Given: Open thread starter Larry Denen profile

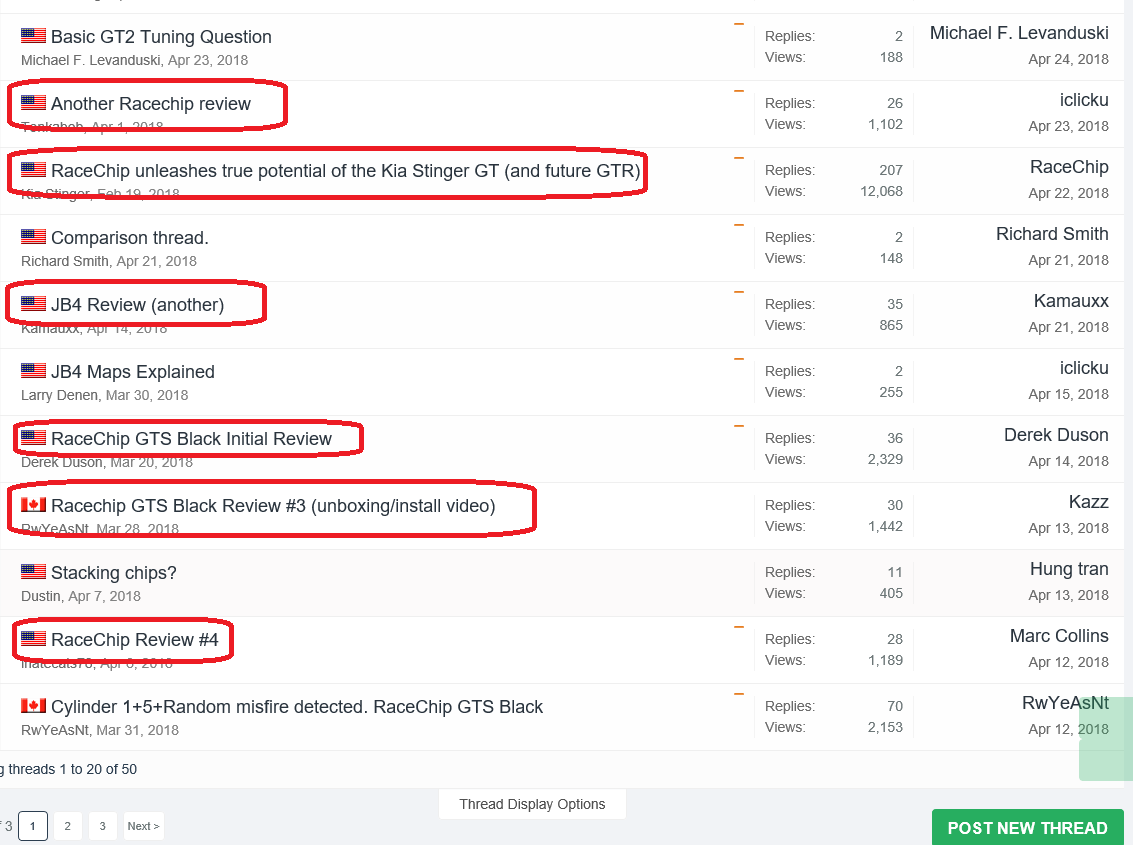Looking at the screenshot, I should [x=60, y=395].
